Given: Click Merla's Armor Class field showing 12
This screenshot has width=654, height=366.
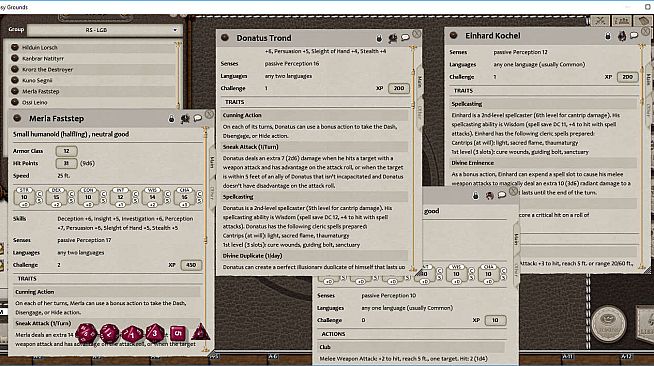Looking at the screenshot, I should (66, 151).
